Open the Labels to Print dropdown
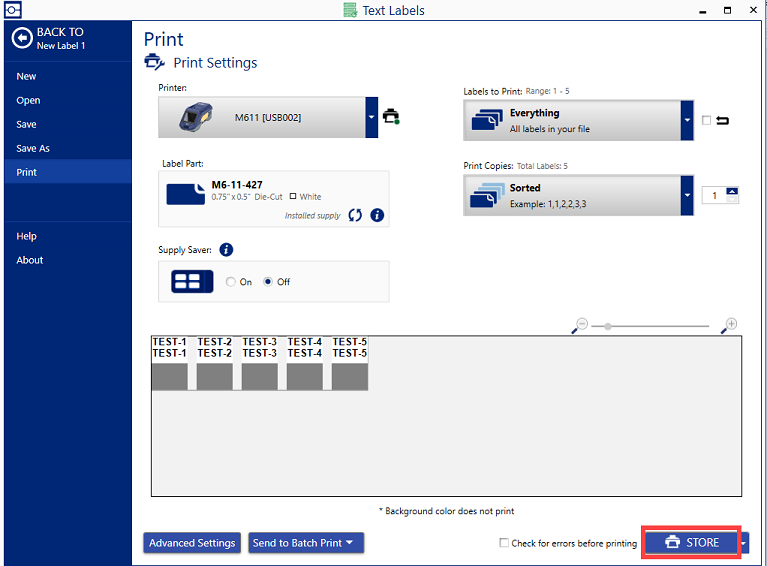 click(686, 120)
